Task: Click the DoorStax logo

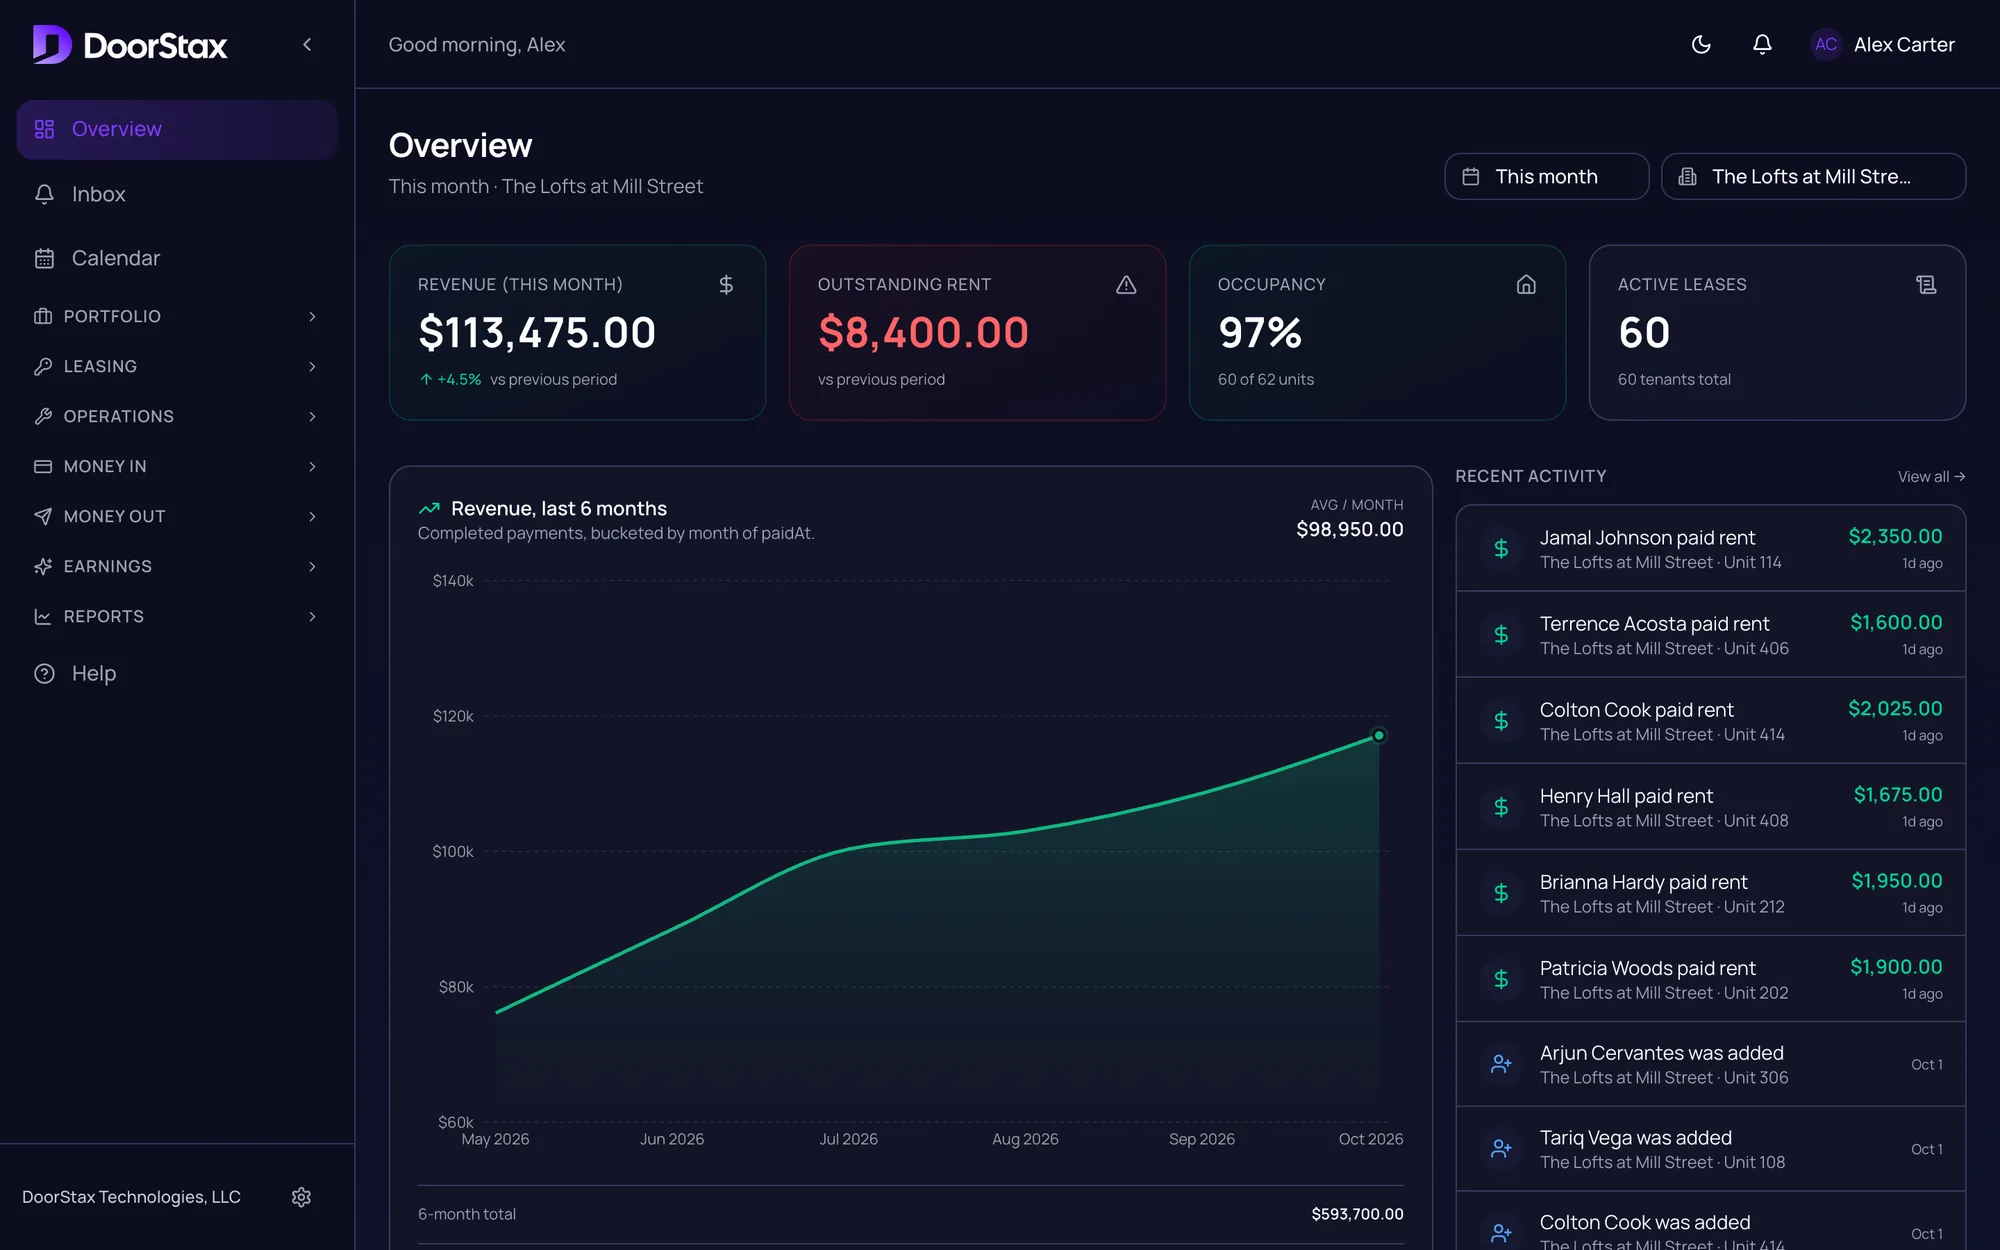Action: pyautogui.click(x=130, y=45)
